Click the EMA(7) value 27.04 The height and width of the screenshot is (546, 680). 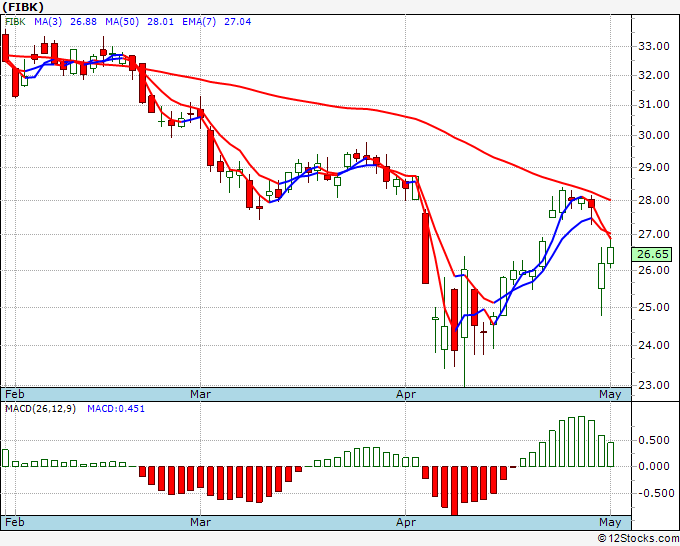[x=238, y=22]
